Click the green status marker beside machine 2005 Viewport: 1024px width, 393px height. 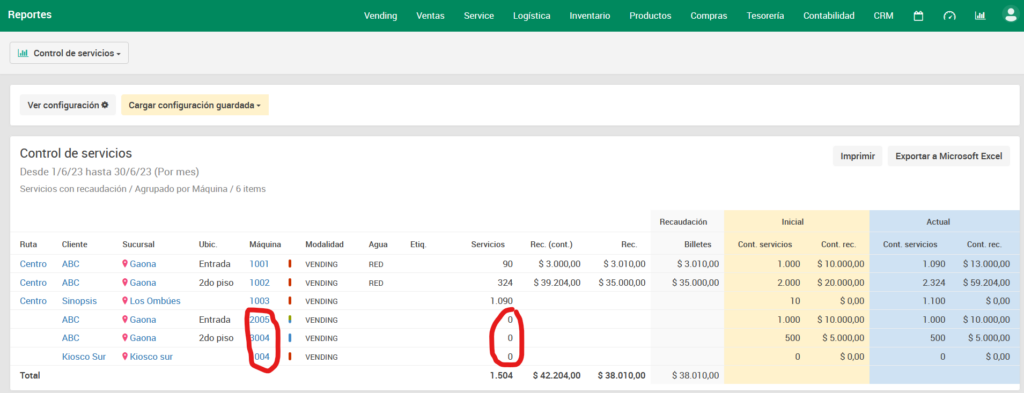click(x=289, y=319)
